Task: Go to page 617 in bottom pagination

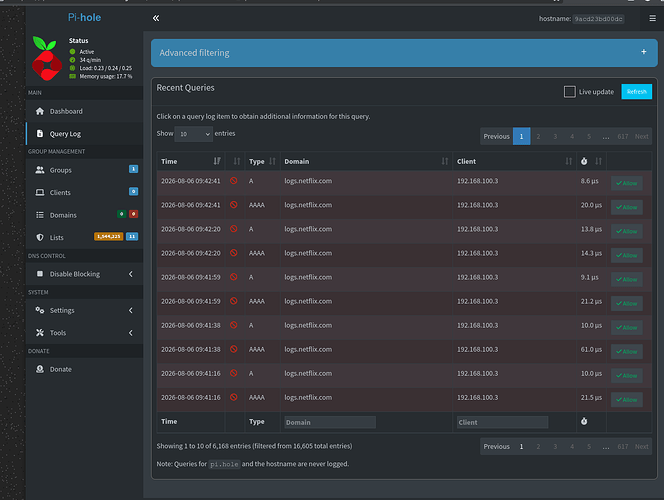Action: (622, 447)
